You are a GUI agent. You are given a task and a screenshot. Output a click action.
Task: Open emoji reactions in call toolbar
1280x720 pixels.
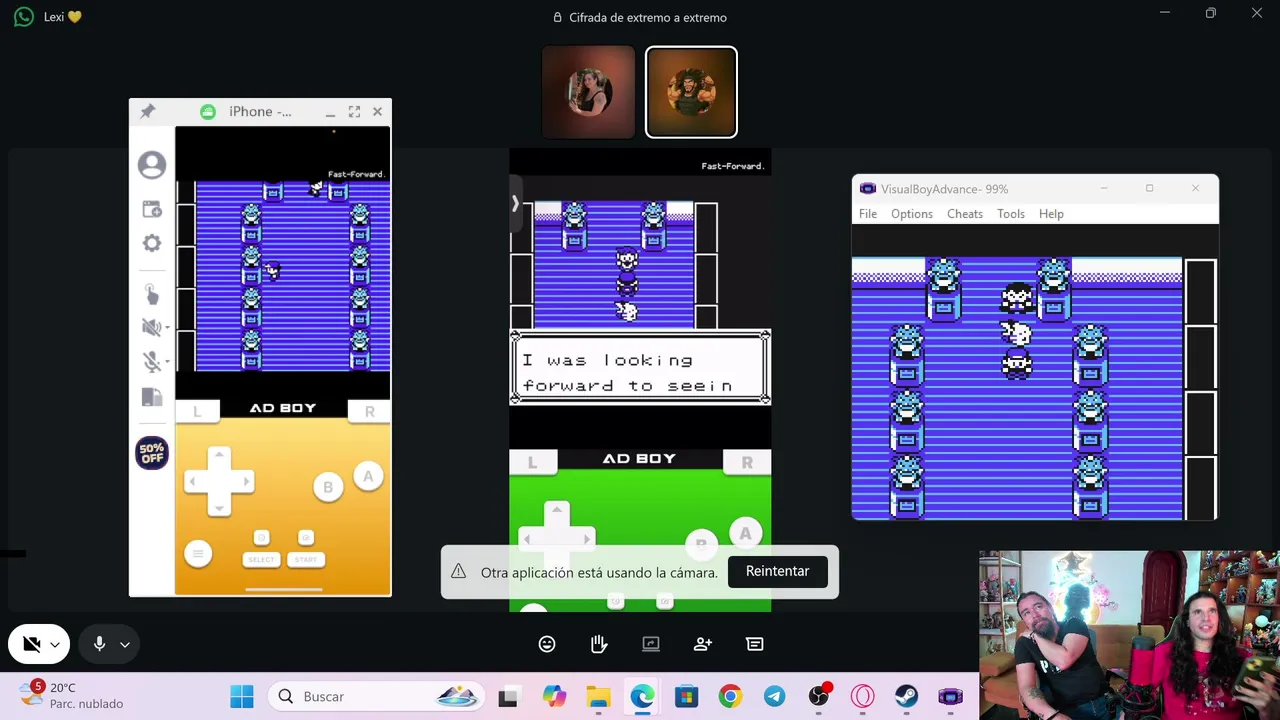(x=547, y=645)
